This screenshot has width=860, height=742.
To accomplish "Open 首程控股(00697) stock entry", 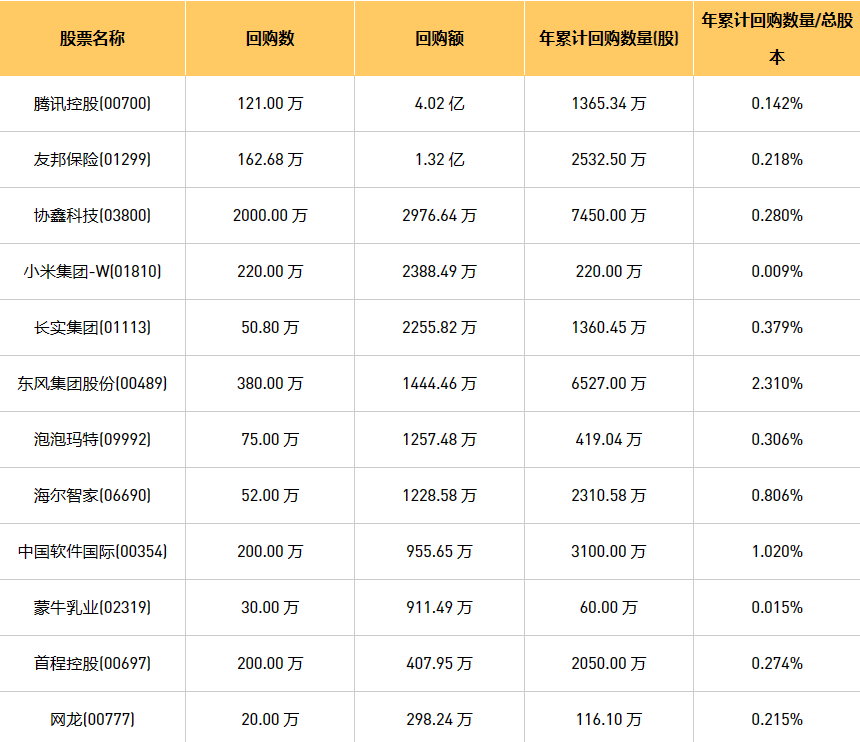I will (92, 663).
